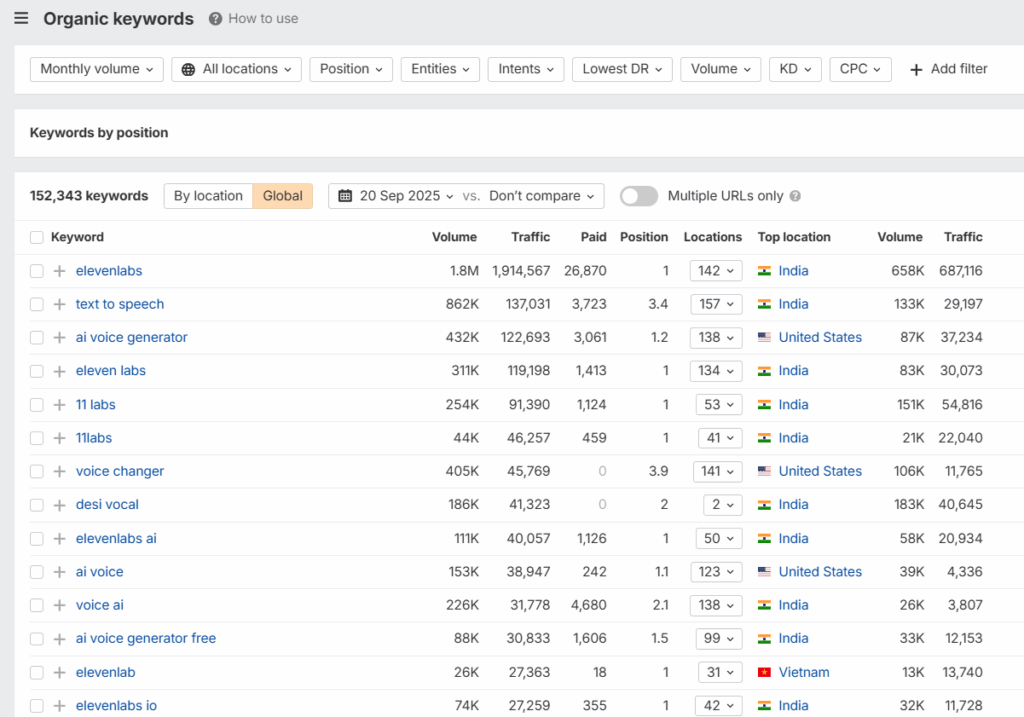Click the 152,343 keywords count
The width and height of the screenshot is (1024, 717).
pos(89,196)
